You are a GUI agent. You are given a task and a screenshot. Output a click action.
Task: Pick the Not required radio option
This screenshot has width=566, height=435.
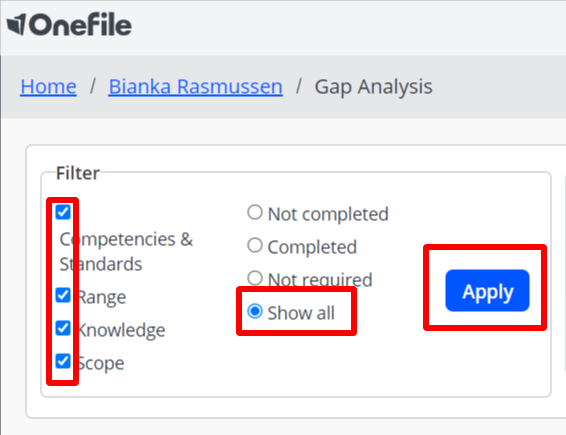coord(255,278)
